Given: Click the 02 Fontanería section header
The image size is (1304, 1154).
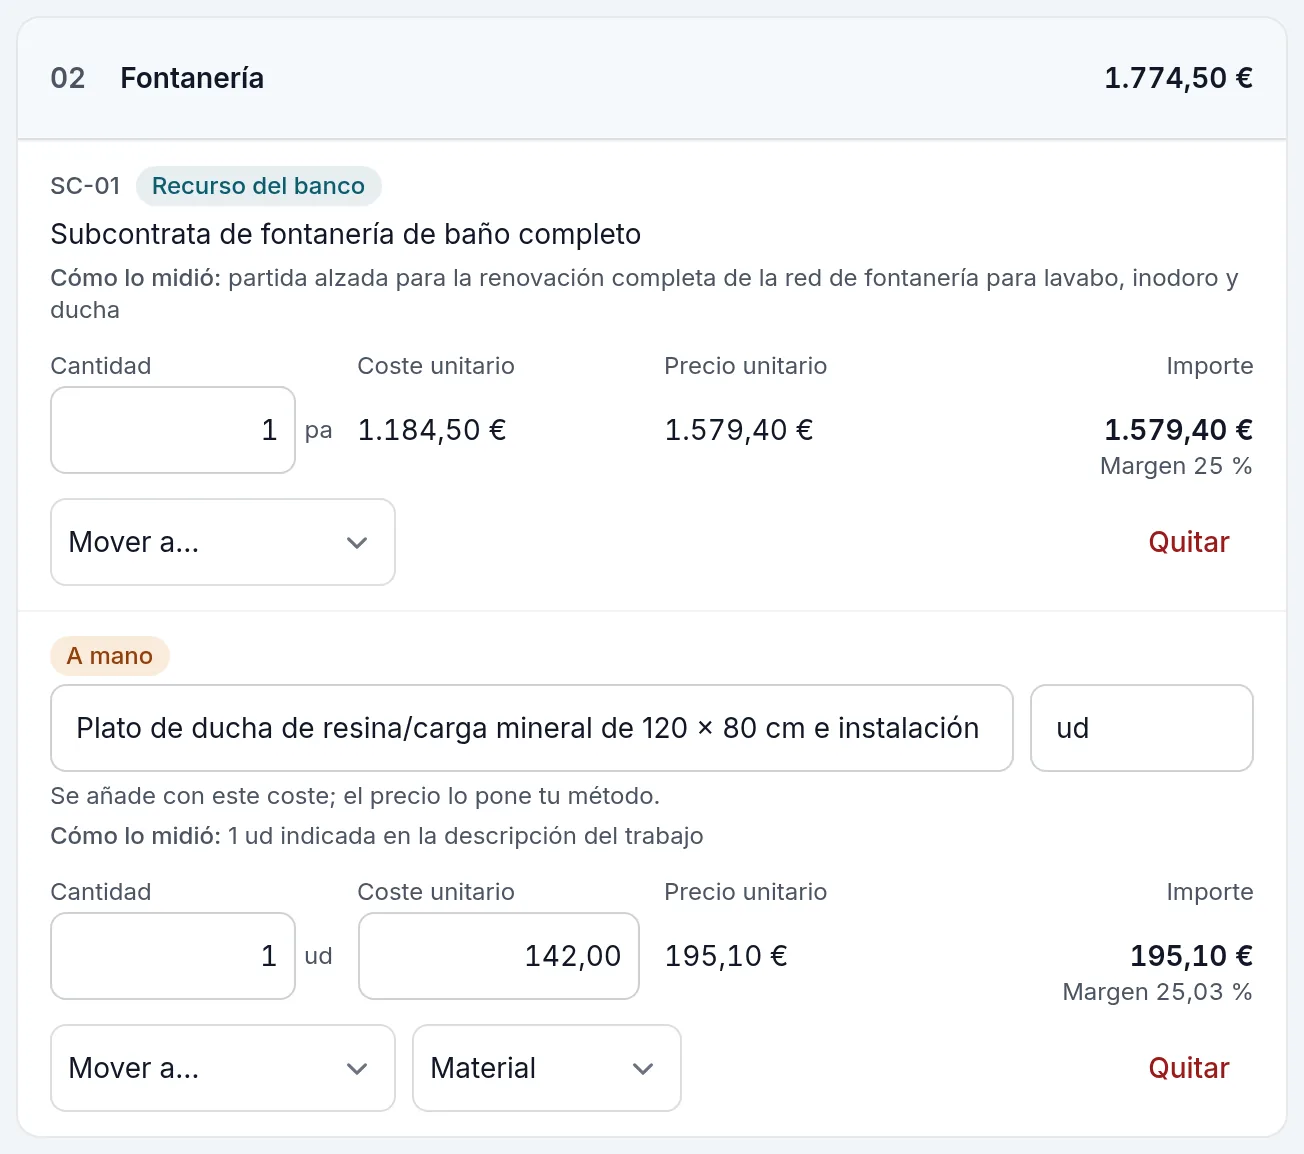Looking at the screenshot, I should coord(652,78).
